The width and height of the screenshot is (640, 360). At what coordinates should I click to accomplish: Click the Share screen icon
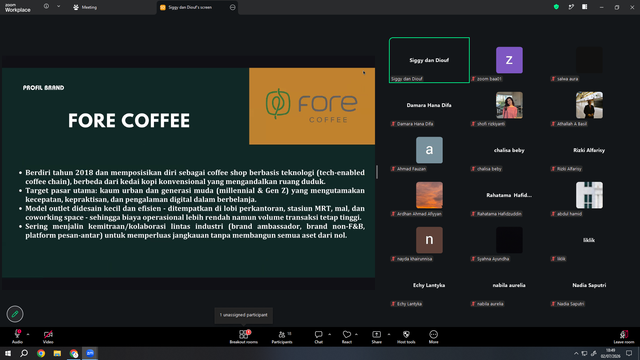tap(376, 334)
